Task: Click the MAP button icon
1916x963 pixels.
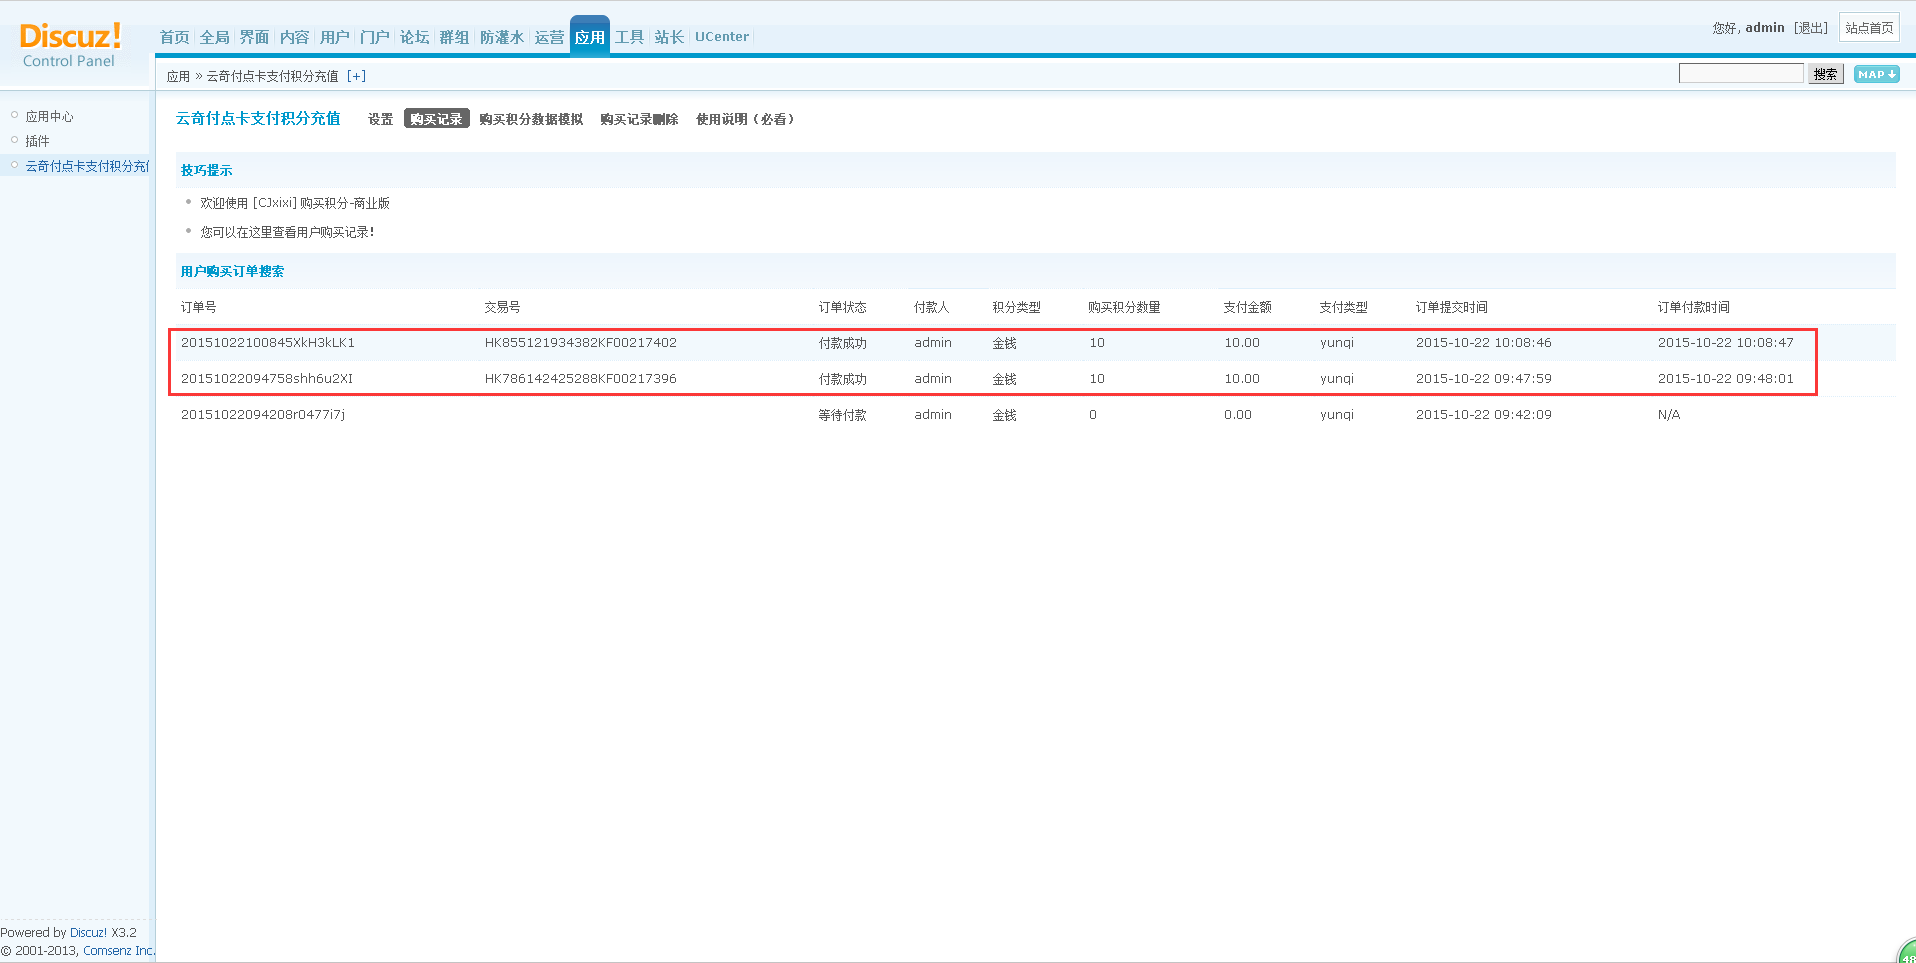Action: tap(1876, 74)
